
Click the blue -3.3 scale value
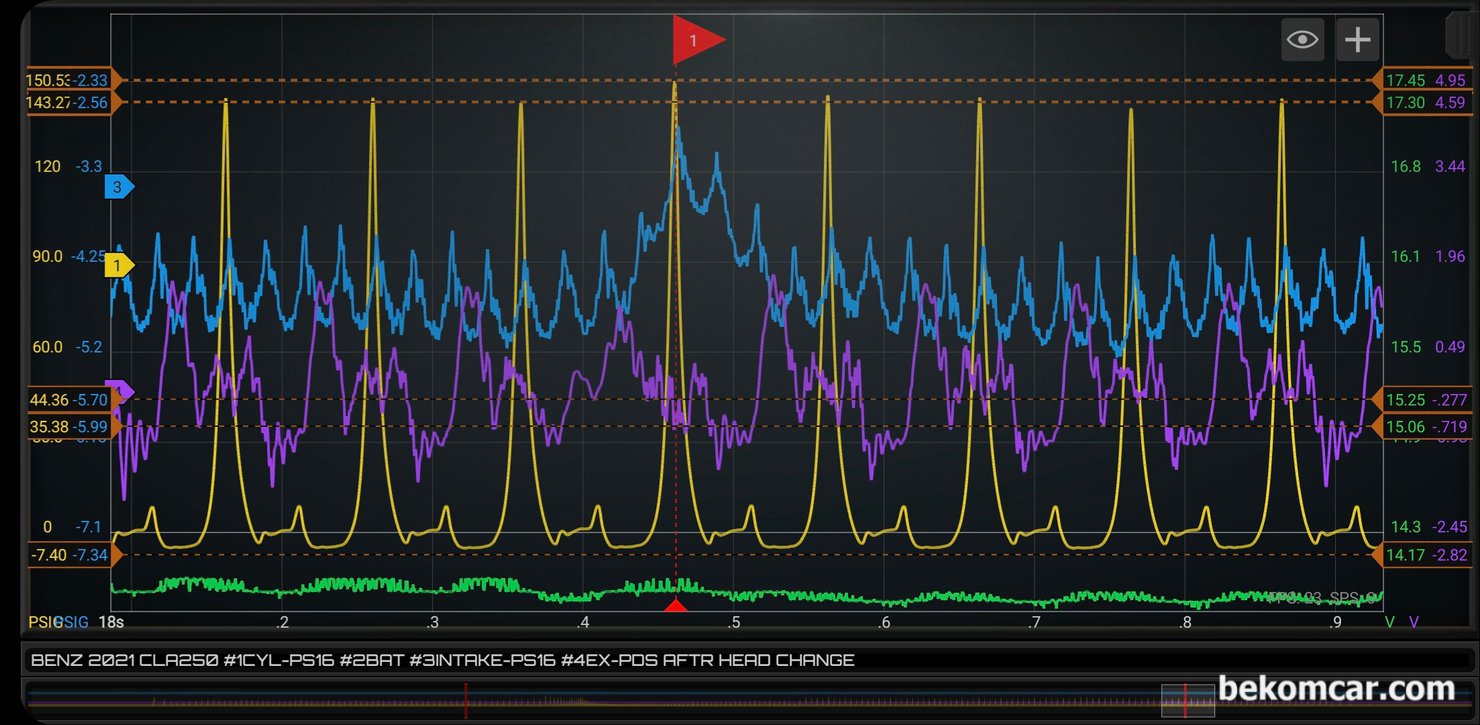89,166
